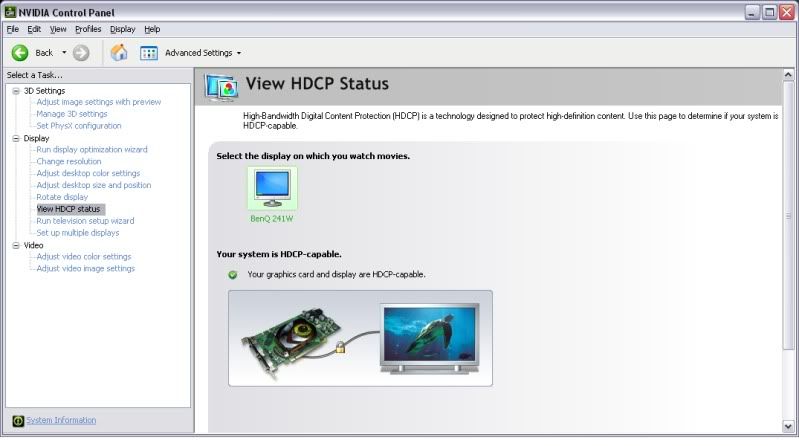Screen dimensions: 799x446
Task: Click the Advanced Settings text label
Action: tap(198, 53)
